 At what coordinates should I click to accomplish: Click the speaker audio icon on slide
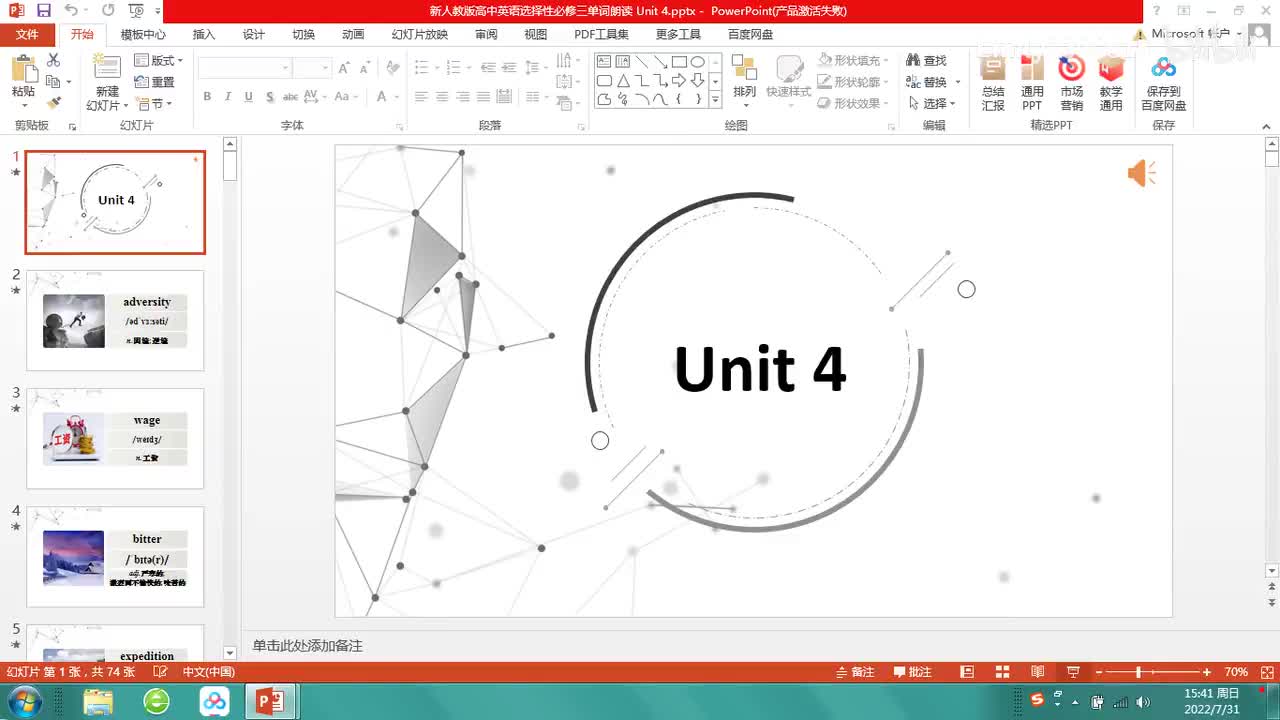1142,174
